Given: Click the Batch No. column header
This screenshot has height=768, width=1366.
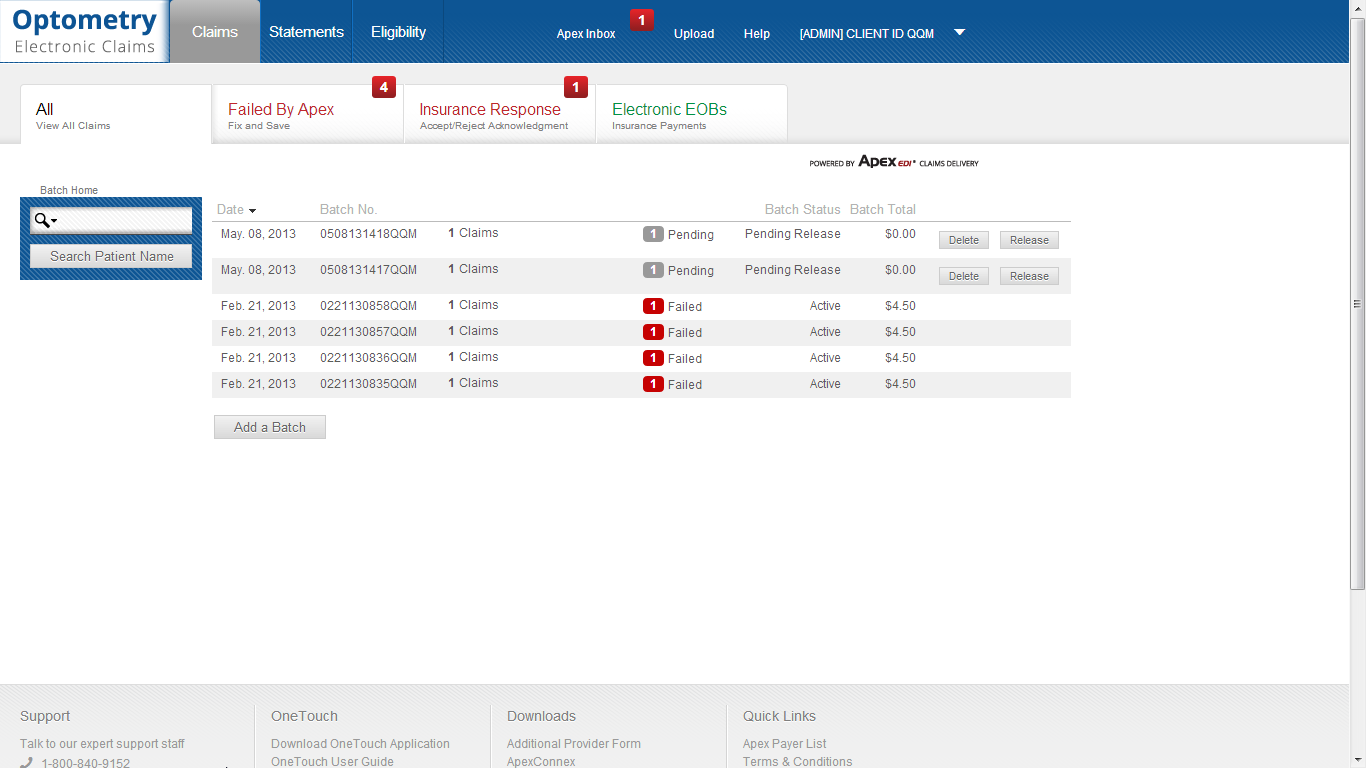Looking at the screenshot, I should point(348,210).
